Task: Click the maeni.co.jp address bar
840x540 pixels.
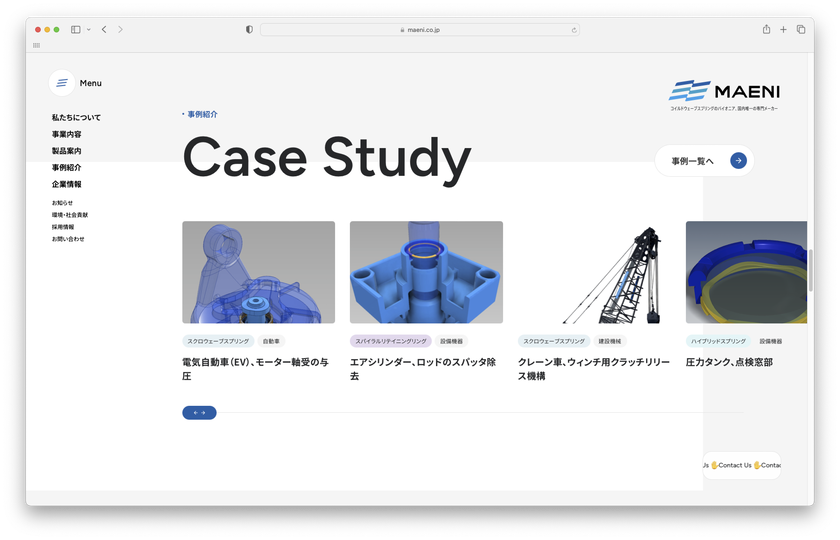Action: tap(420, 30)
